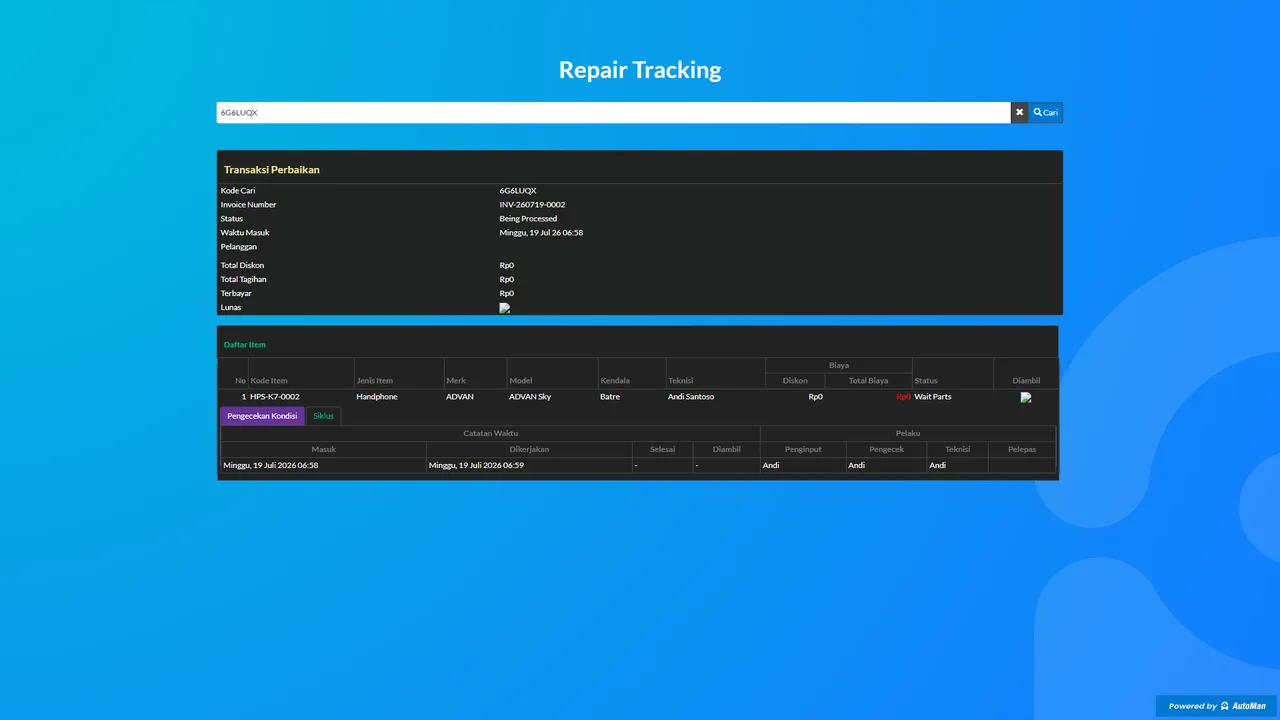1280x720 pixels.
Task: Click Dikerjakan time Minggu, 19 Juli 2026 06:59
Action: pyautogui.click(x=476, y=465)
